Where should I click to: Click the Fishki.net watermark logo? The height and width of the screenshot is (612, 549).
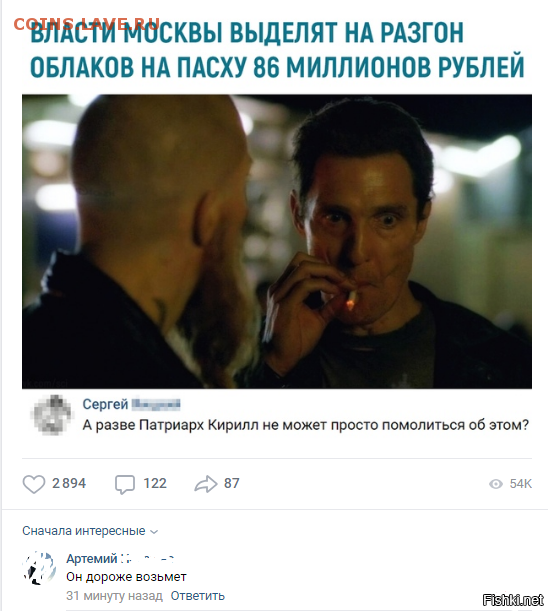tap(513, 600)
